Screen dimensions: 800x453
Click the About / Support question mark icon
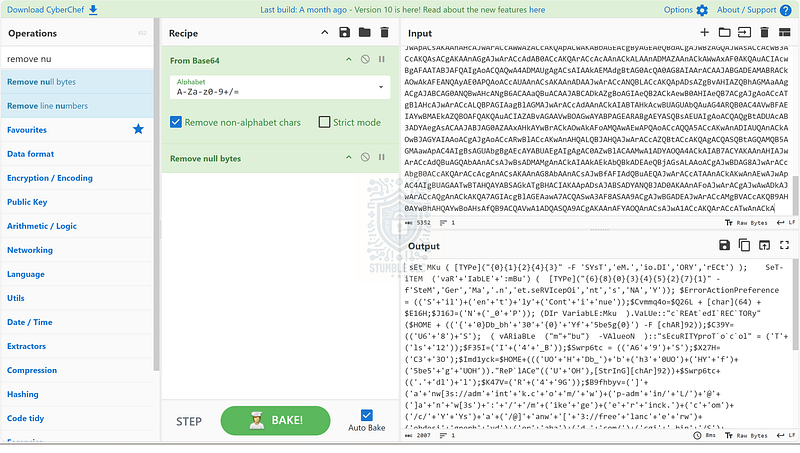coord(786,10)
